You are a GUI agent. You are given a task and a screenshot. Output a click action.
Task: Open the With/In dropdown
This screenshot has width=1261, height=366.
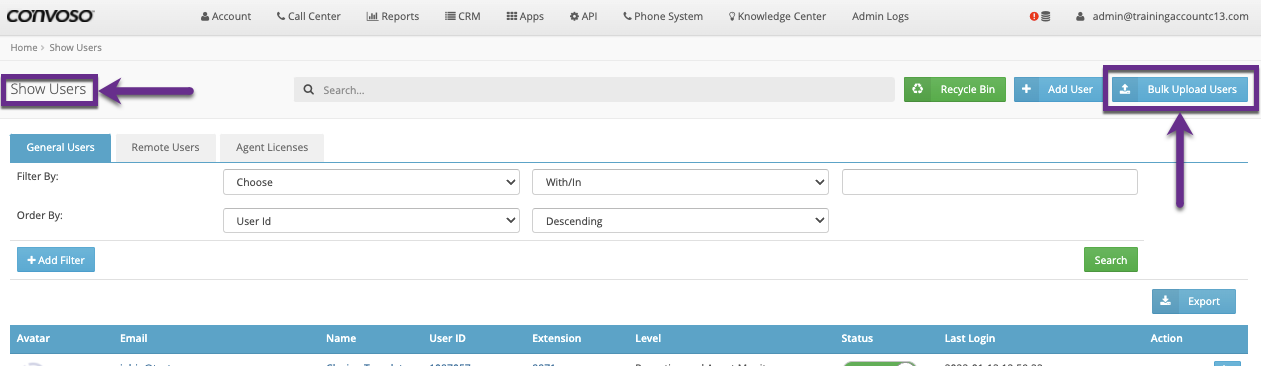click(681, 182)
